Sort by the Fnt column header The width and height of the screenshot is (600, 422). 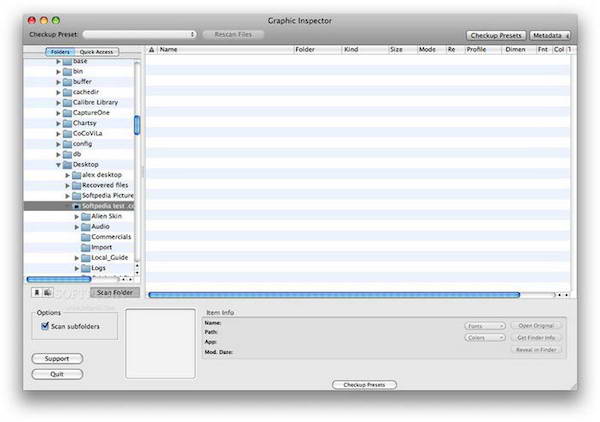coord(543,50)
